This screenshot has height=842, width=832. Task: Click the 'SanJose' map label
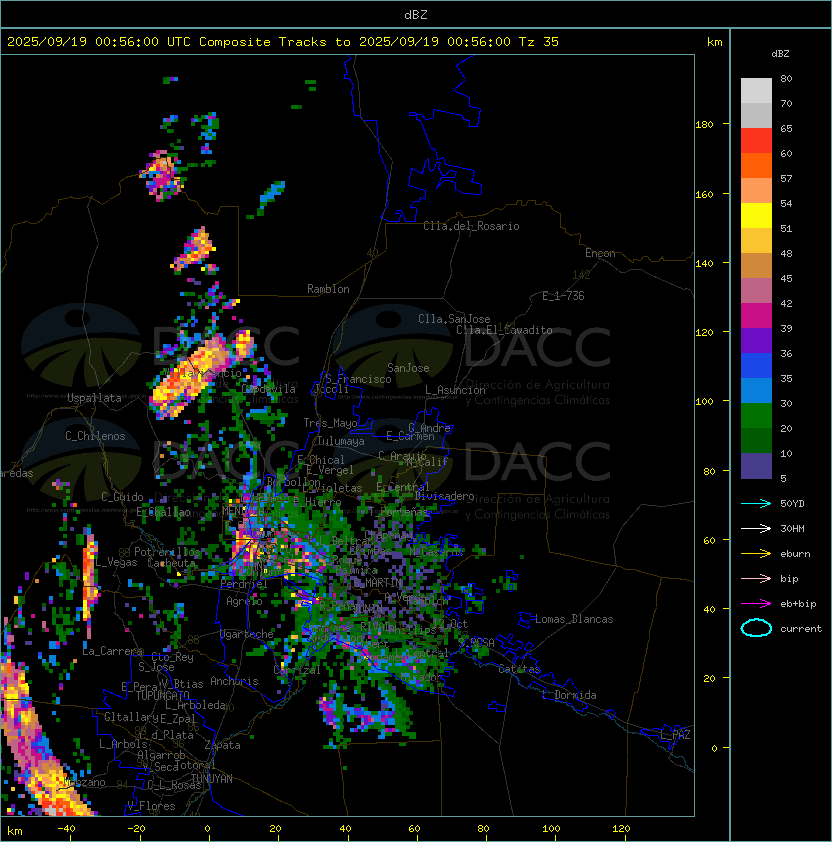[x=408, y=368]
